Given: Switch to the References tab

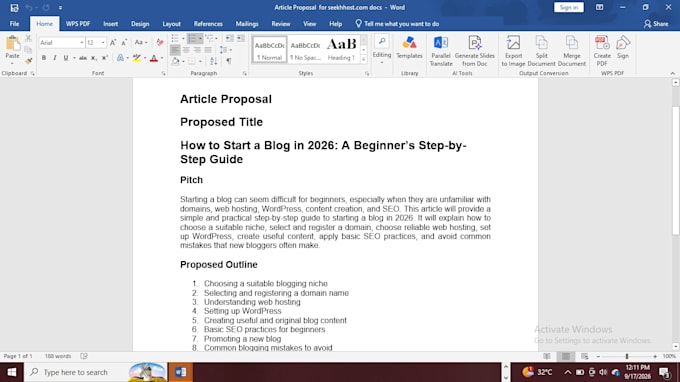Looking at the screenshot, I should coord(208,24).
